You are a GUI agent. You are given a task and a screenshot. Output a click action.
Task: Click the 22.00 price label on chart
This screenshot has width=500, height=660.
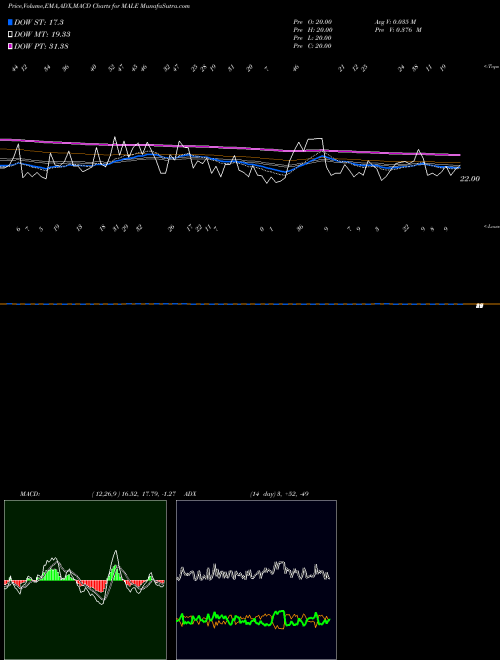[470, 179]
